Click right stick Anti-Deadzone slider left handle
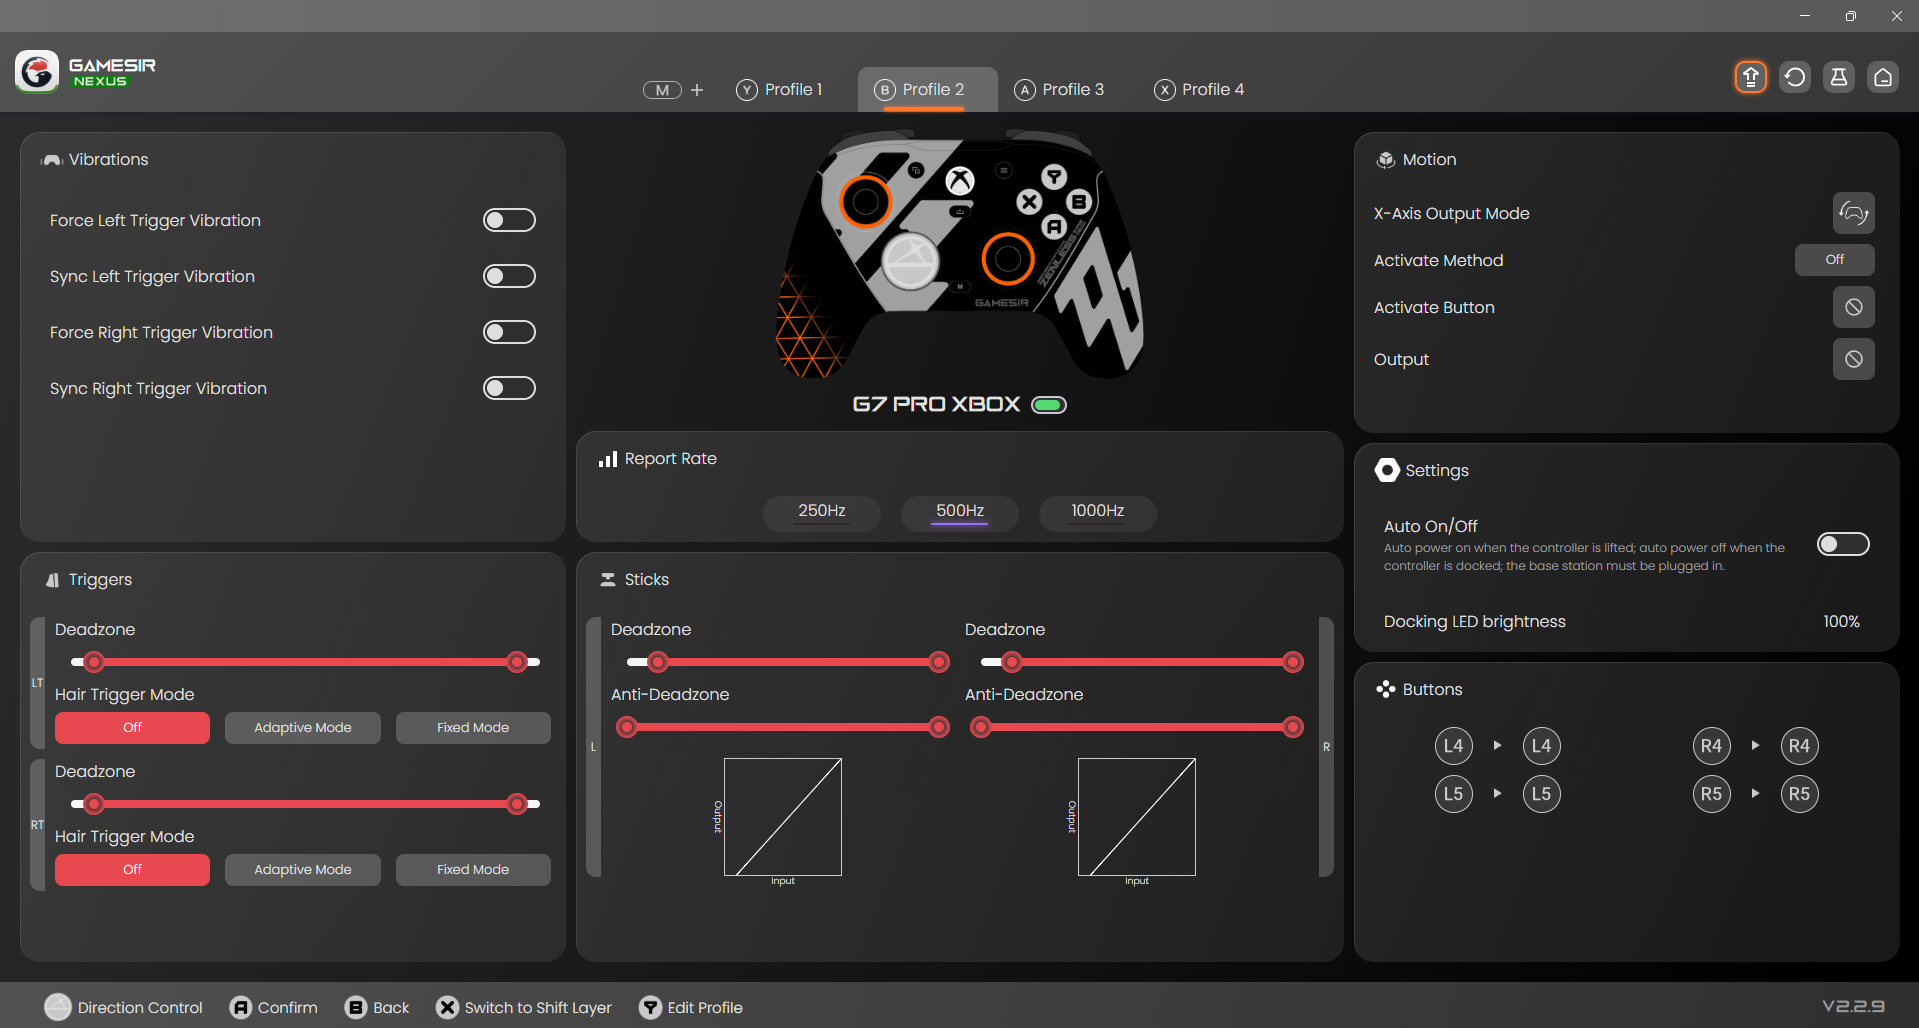1919x1028 pixels. coord(981,727)
